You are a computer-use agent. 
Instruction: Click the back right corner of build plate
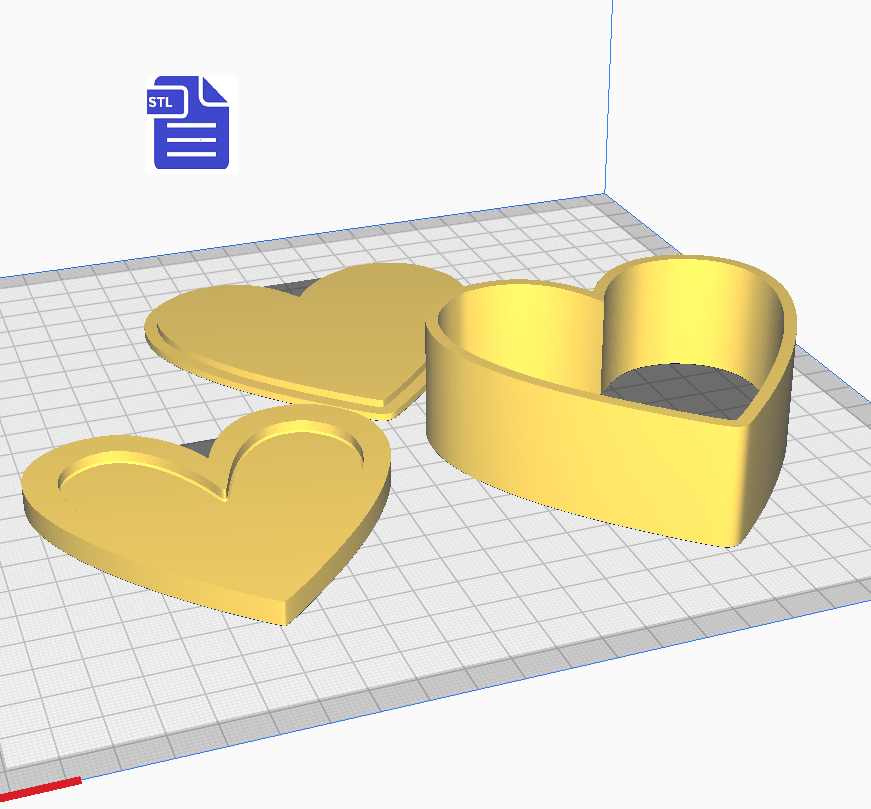606,196
